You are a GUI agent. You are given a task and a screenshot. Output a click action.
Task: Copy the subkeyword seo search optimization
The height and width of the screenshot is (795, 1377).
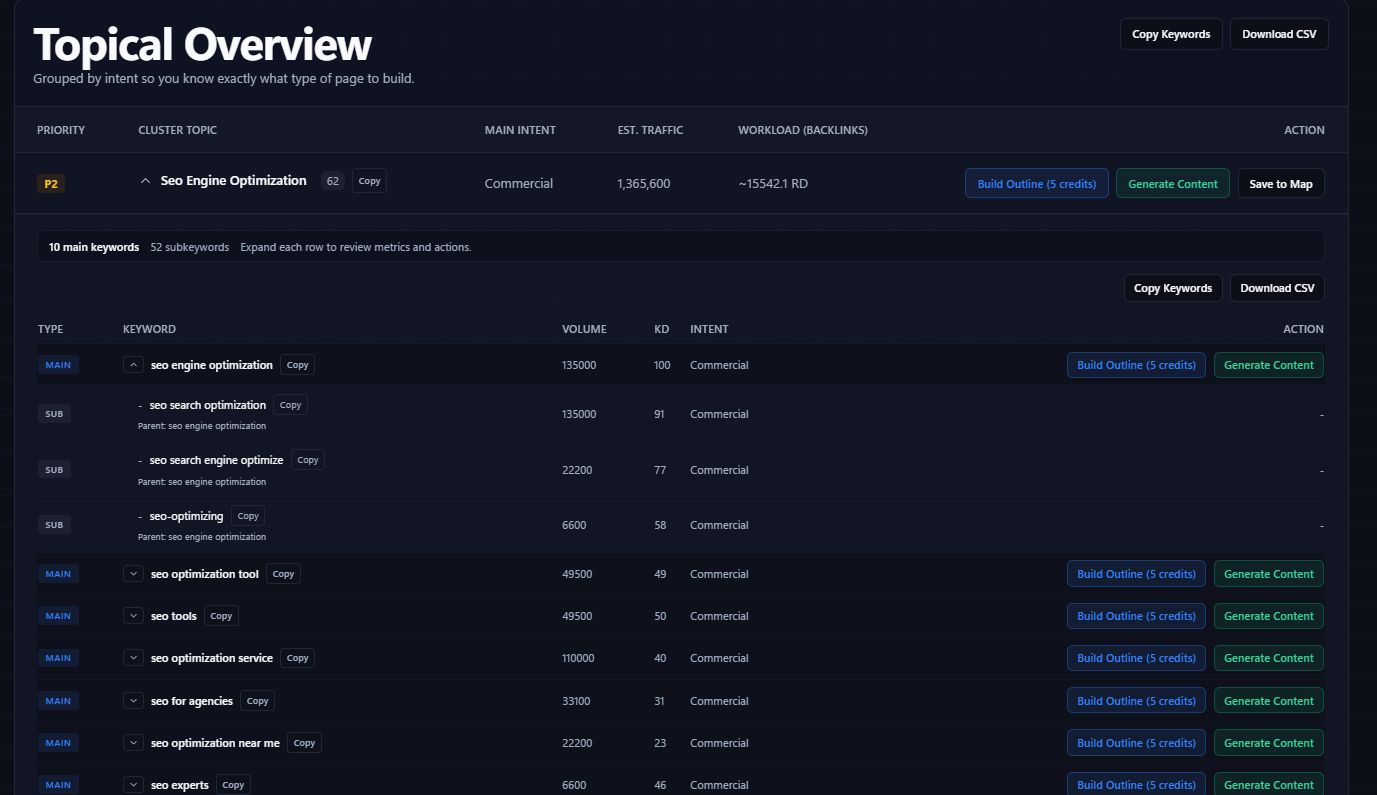(290, 405)
